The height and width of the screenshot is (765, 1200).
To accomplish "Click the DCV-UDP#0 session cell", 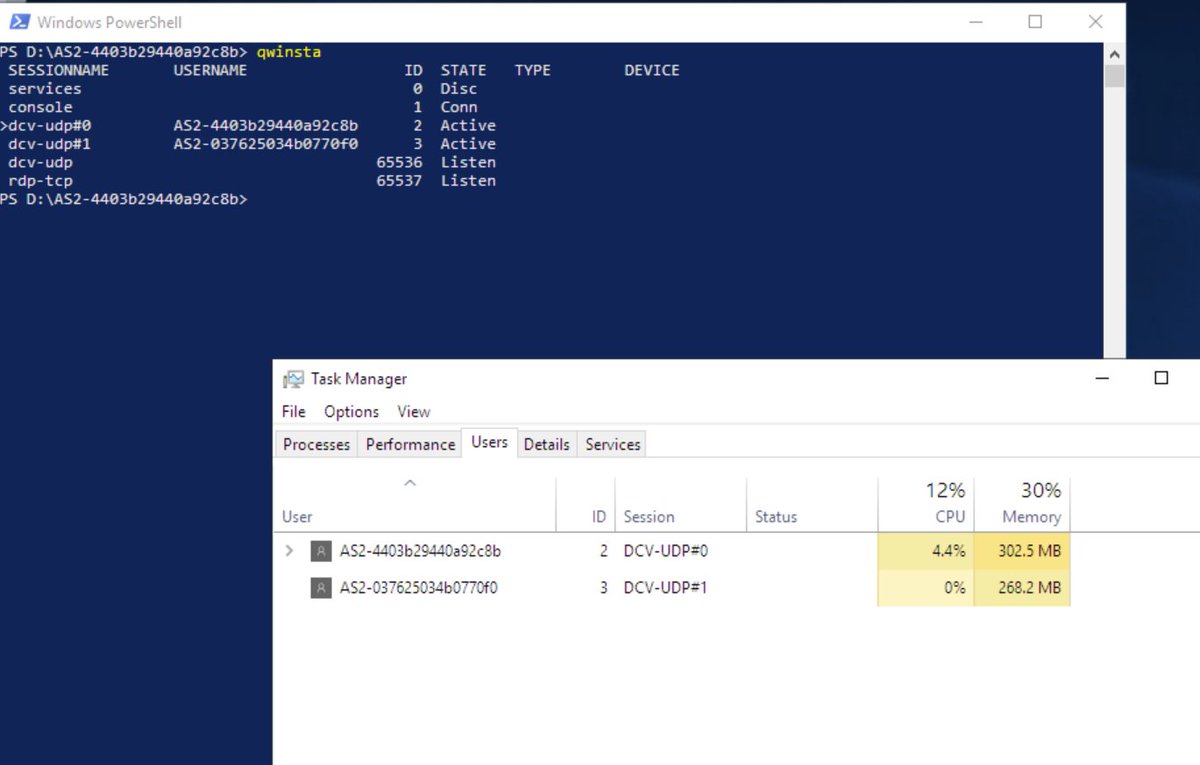I will [x=666, y=551].
